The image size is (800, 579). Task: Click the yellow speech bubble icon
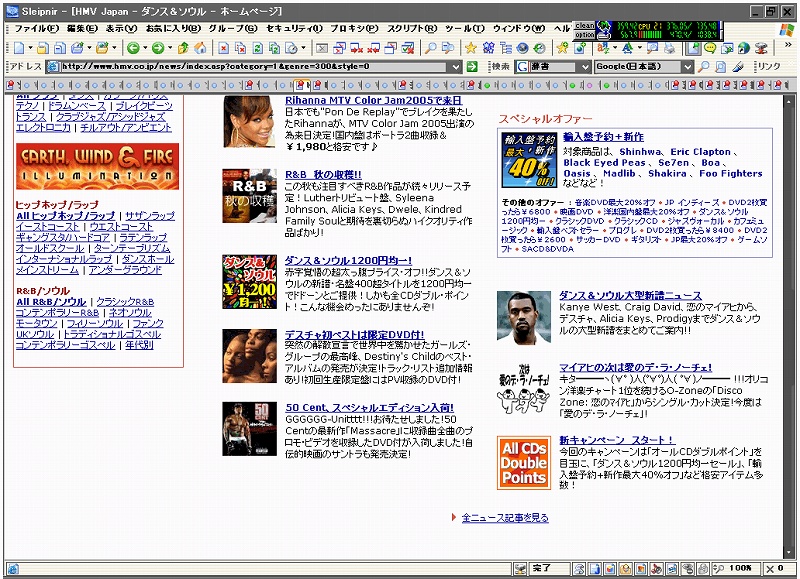pos(710,48)
